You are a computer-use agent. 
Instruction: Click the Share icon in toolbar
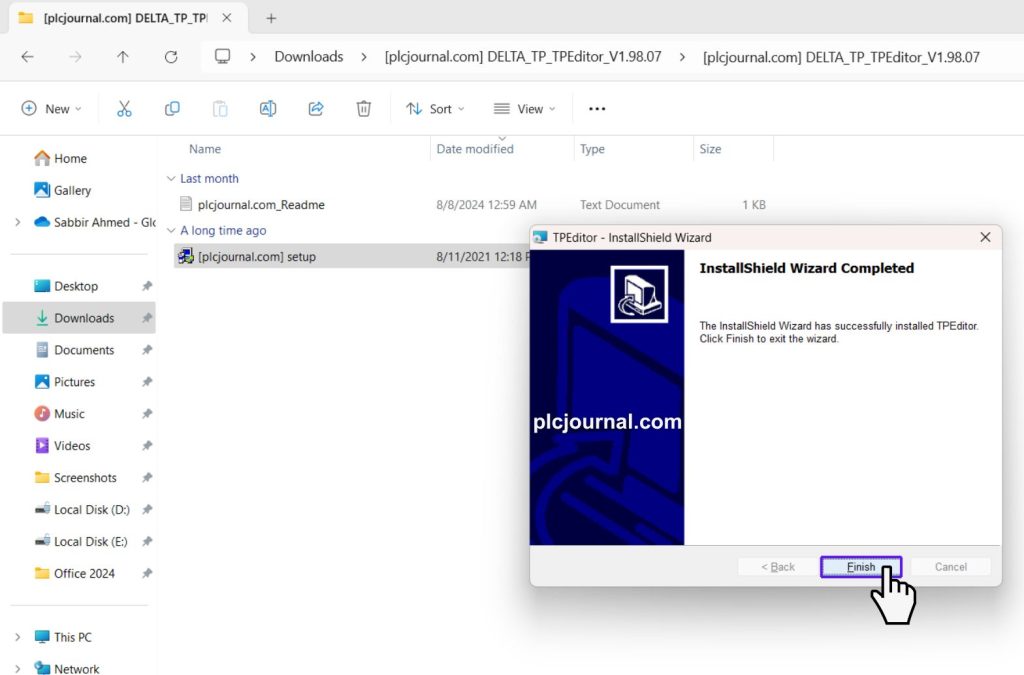click(316, 109)
